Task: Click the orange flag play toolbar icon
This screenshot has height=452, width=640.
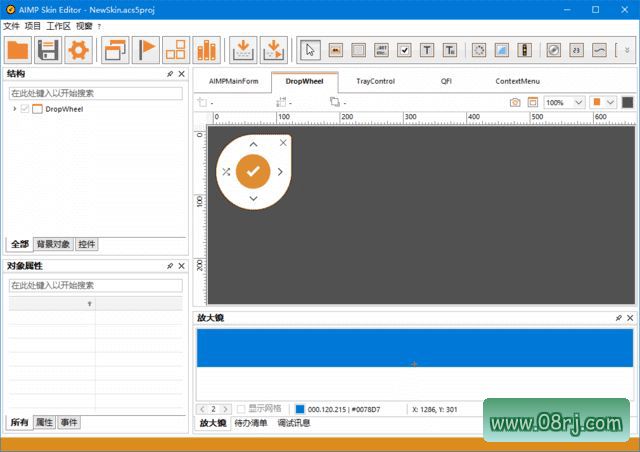Action: coord(146,50)
